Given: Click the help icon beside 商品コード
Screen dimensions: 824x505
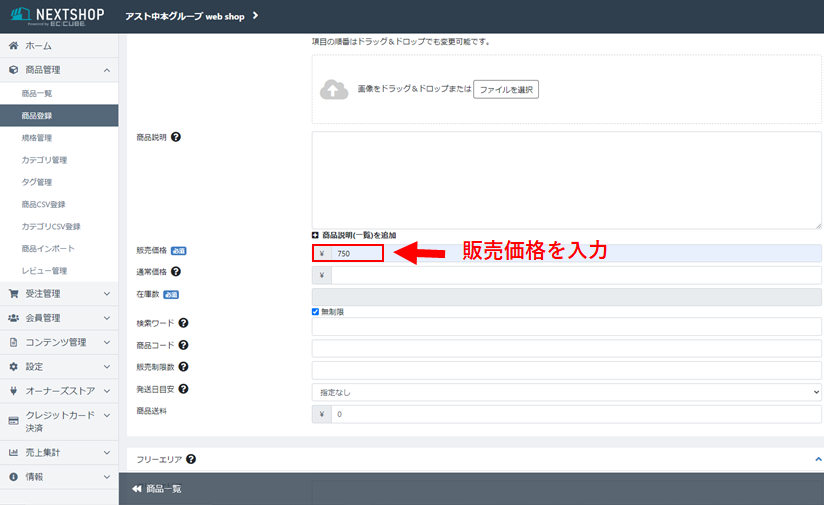Looking at the screenshot, I should (x=183, y=345).
